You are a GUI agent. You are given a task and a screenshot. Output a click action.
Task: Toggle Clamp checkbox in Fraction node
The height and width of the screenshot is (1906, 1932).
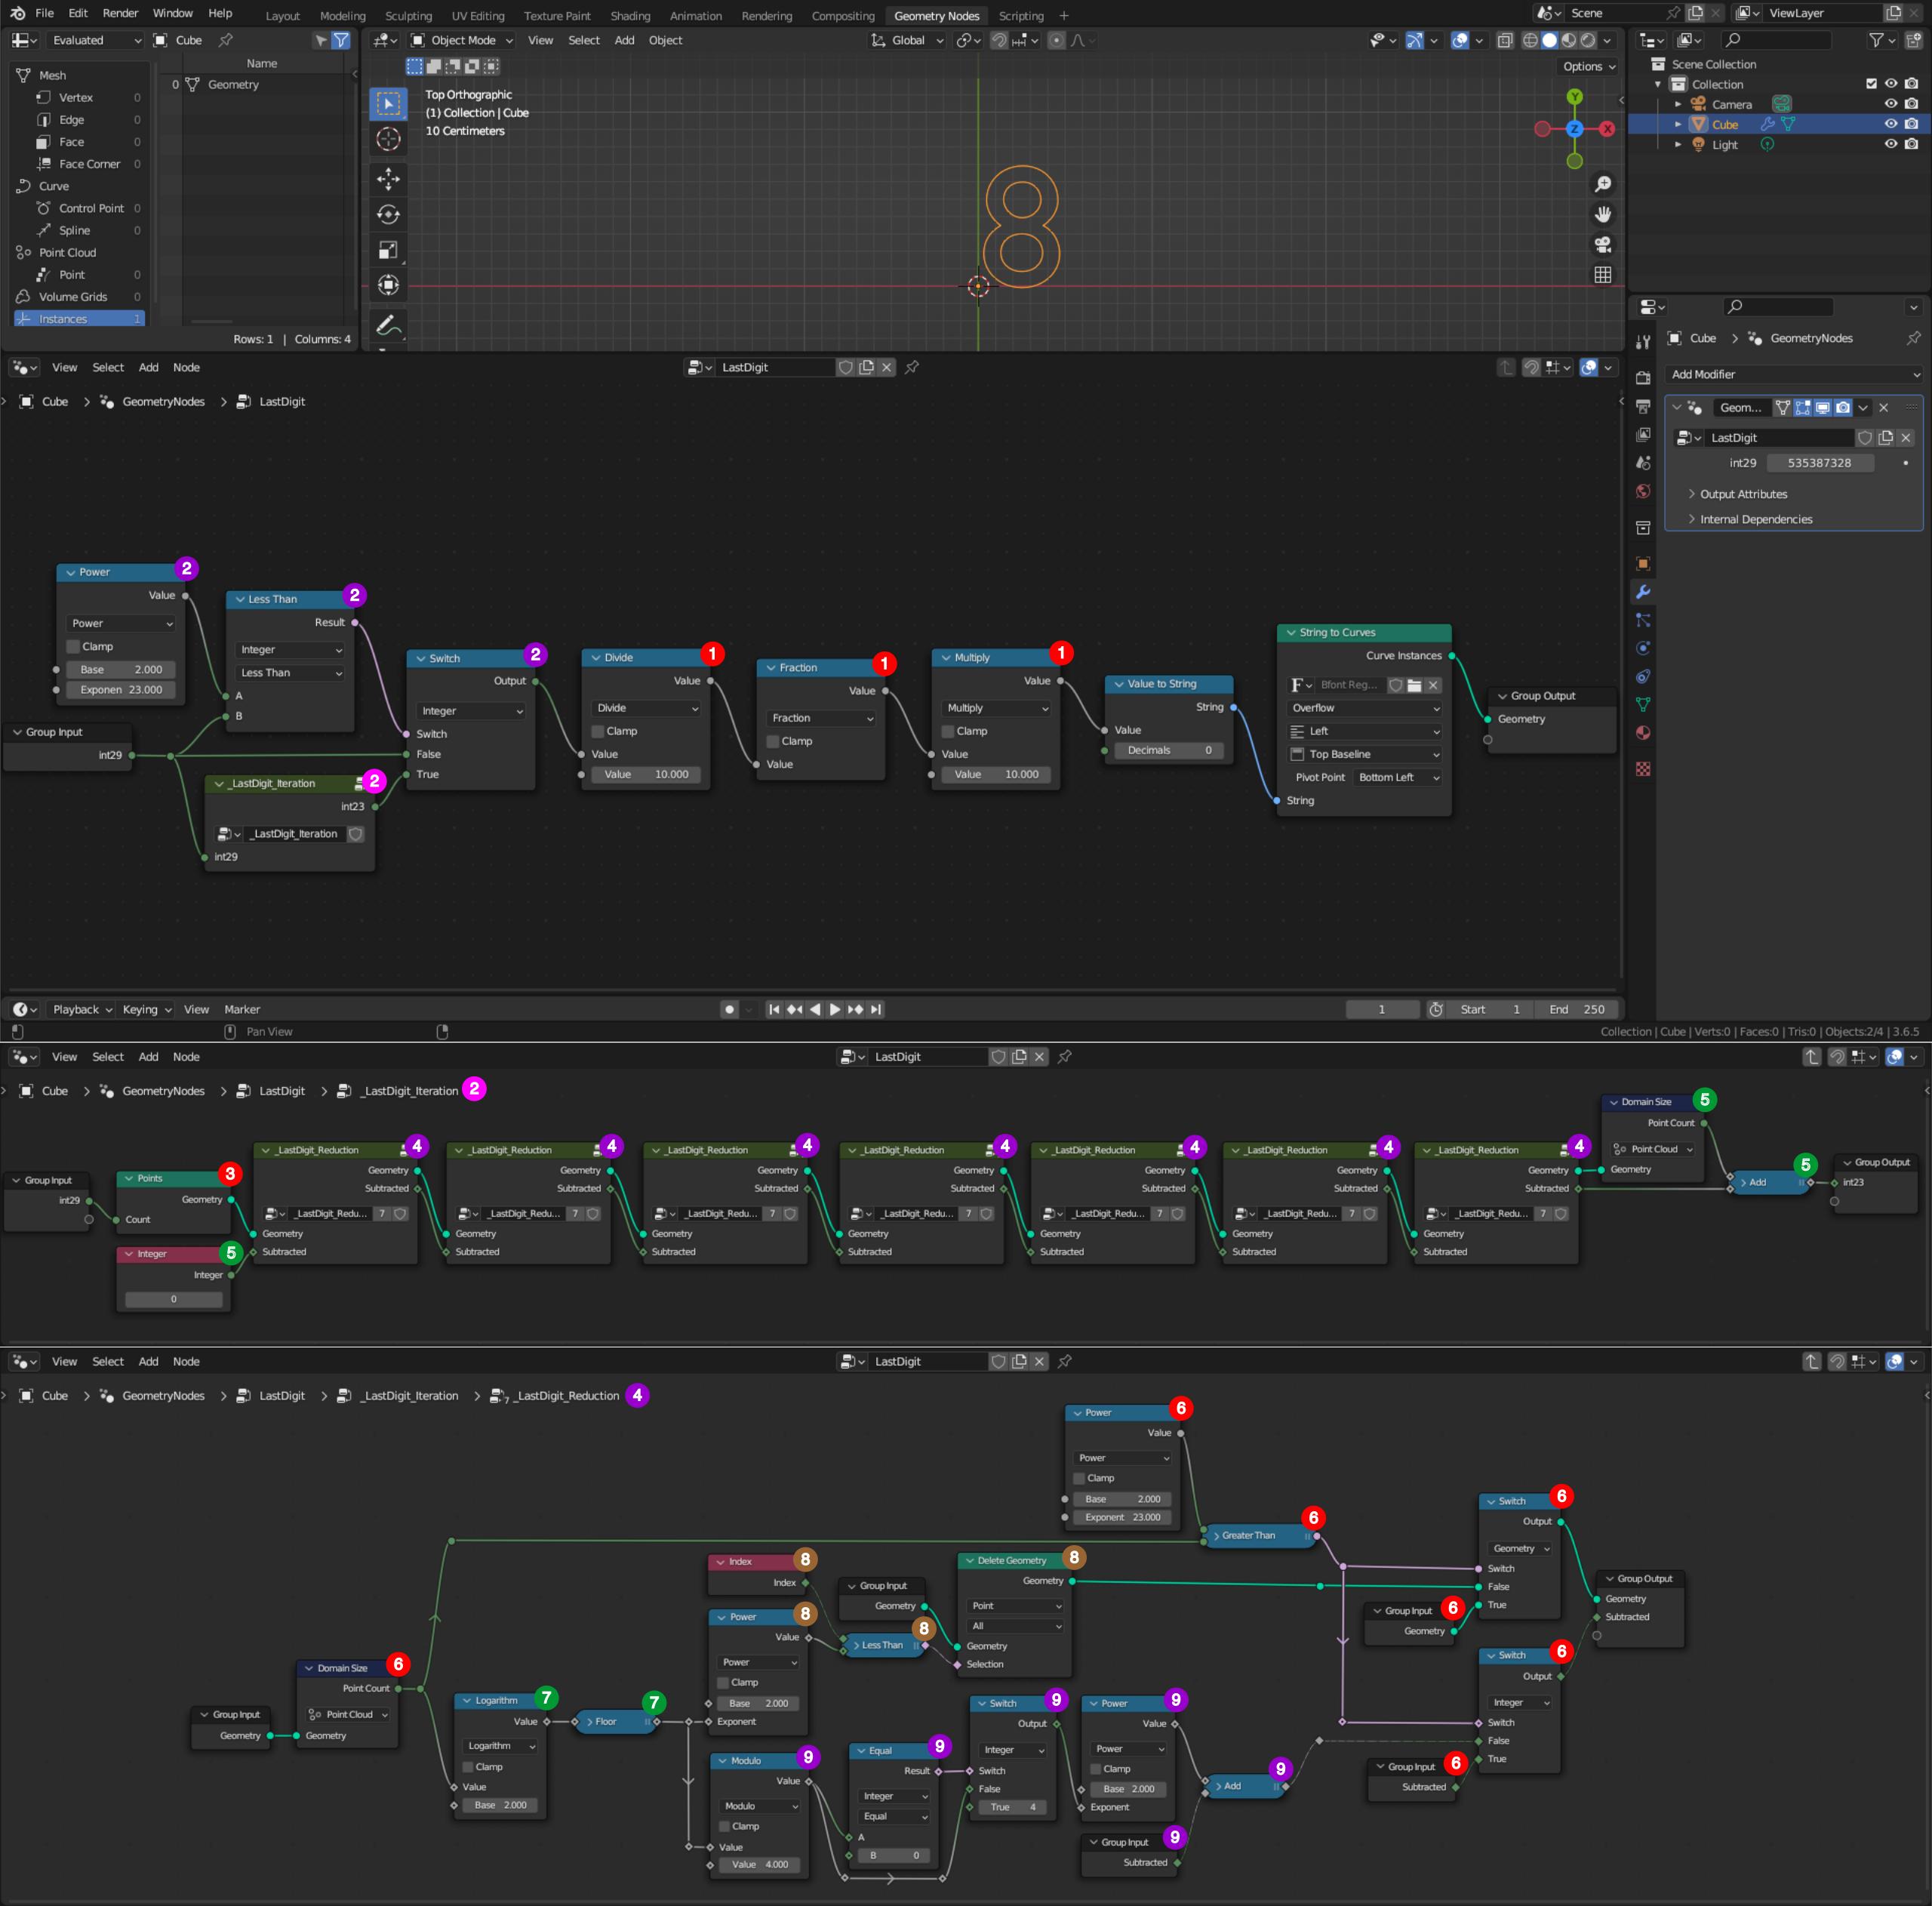coord(772,741)
